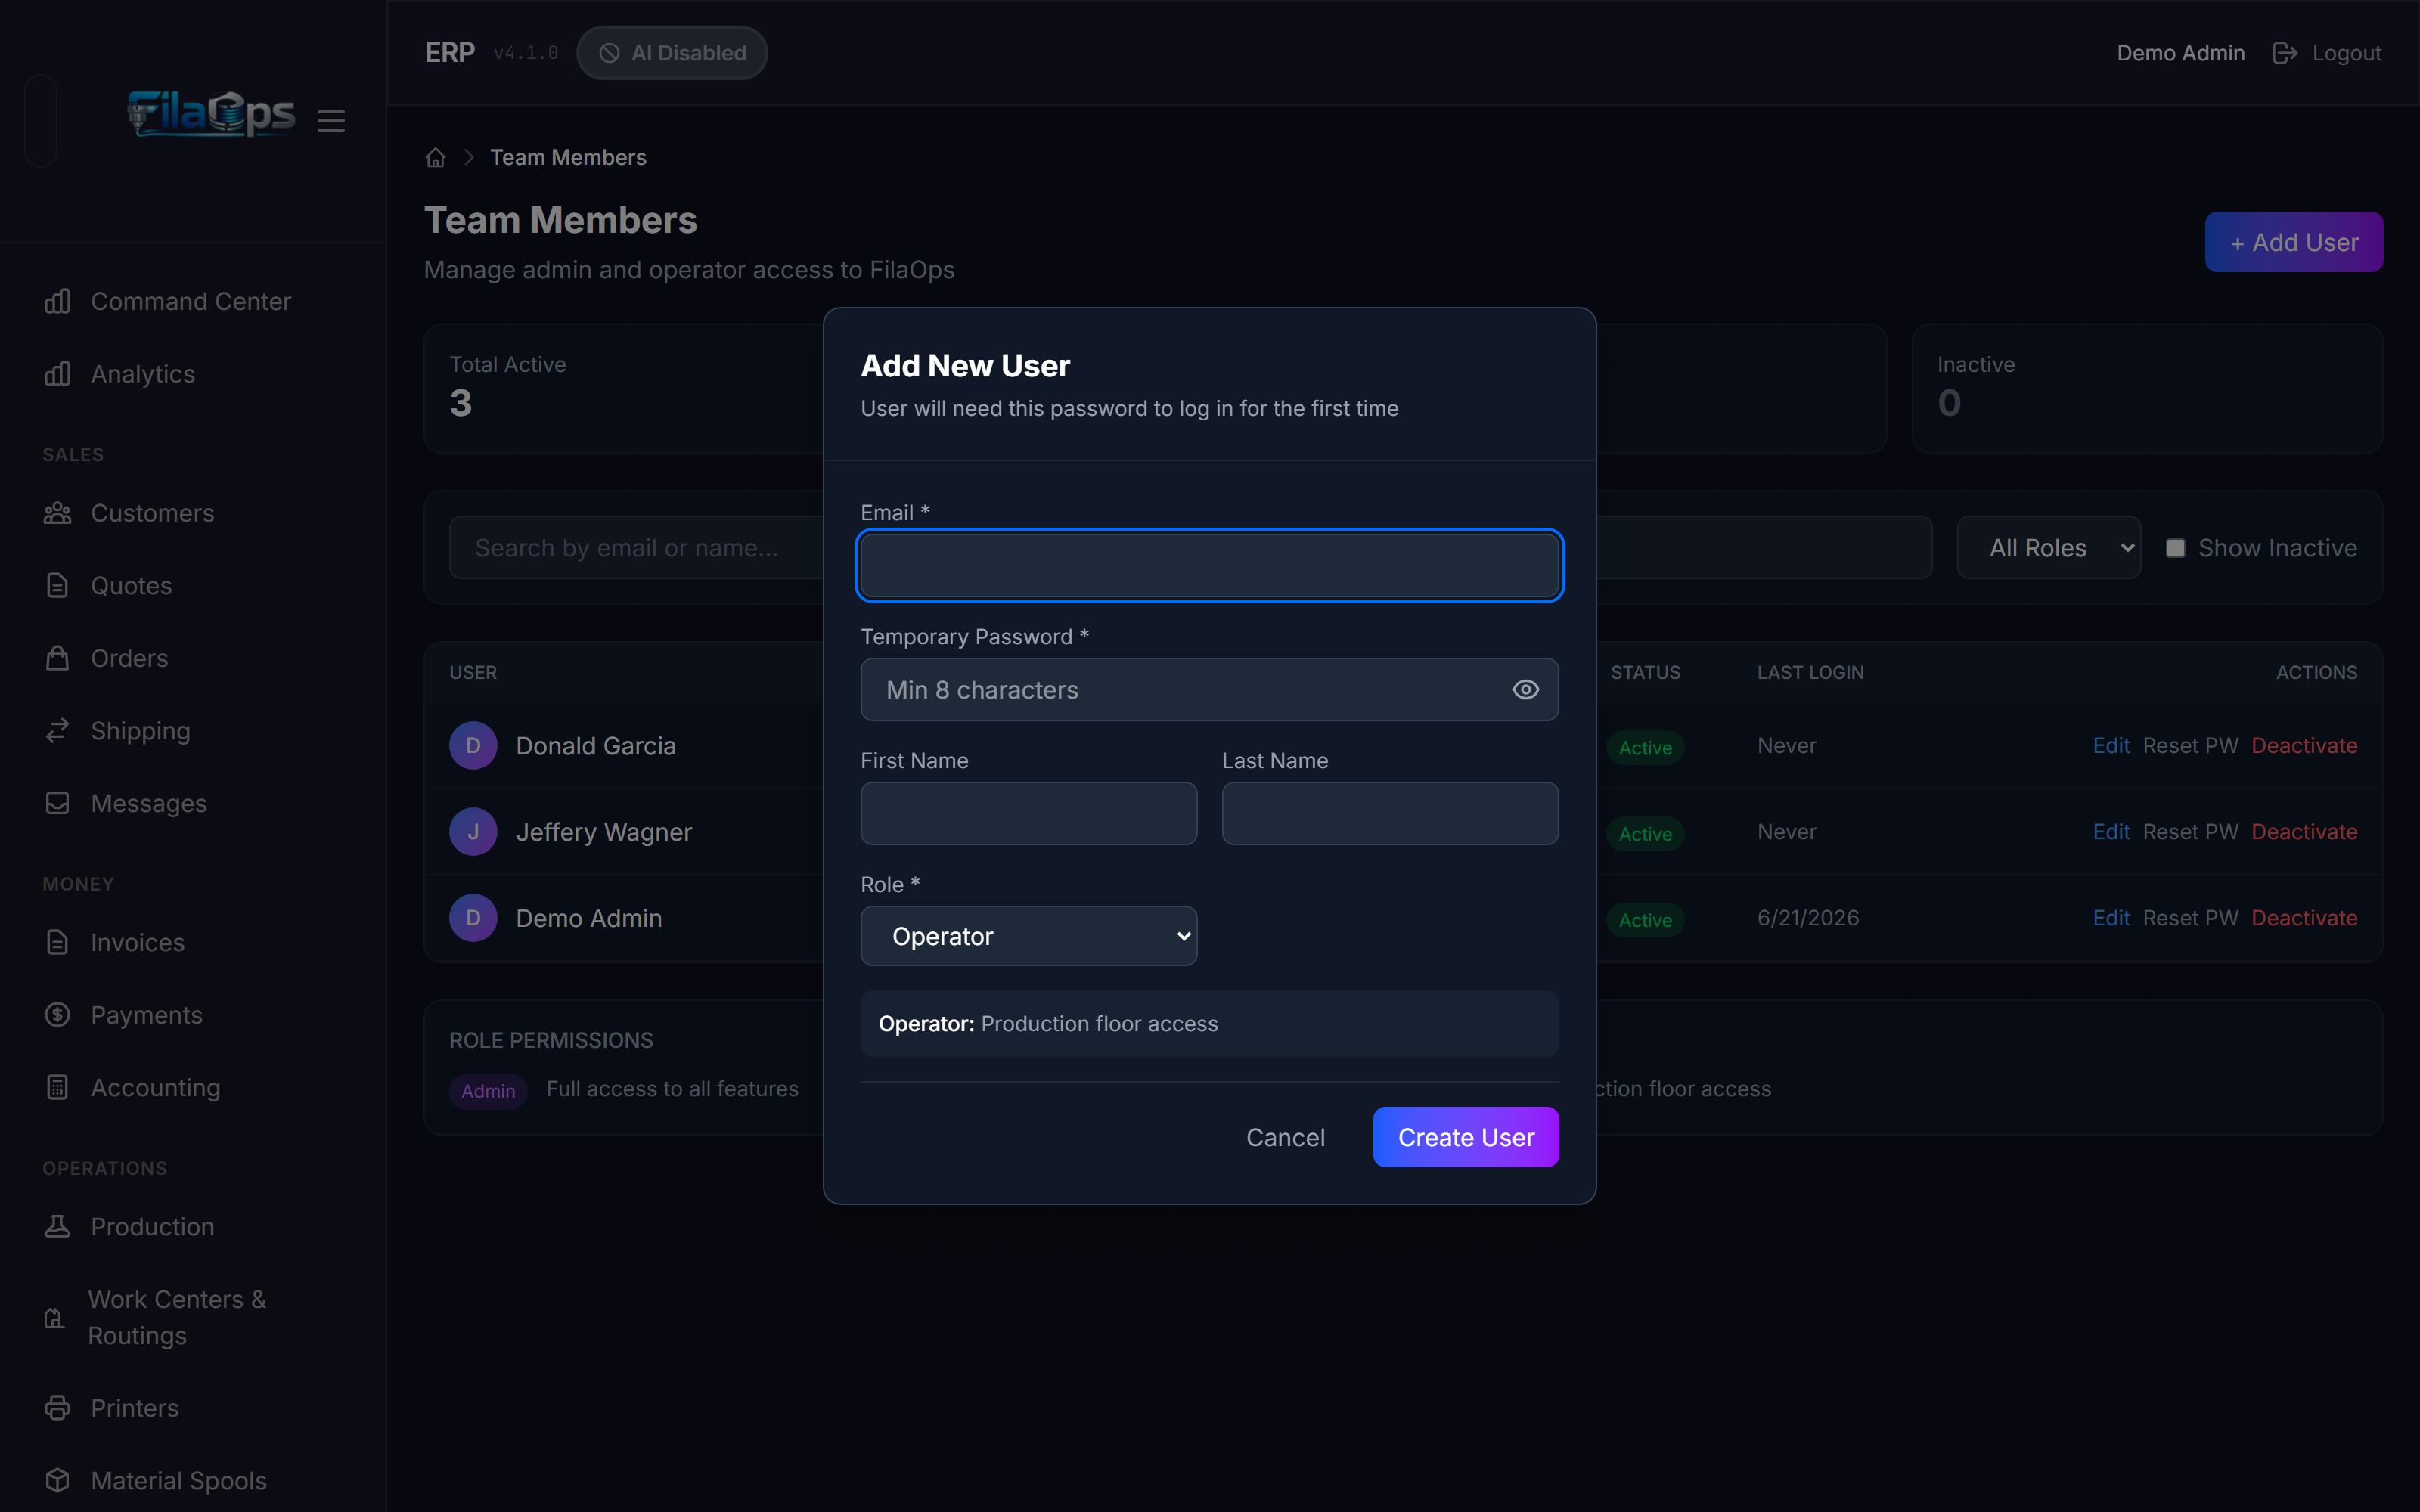The height and width of the screenshot is (1512, 2420).
Task: Click the 6/21/2026 last login cell
Action: [x=1808, y=918]
